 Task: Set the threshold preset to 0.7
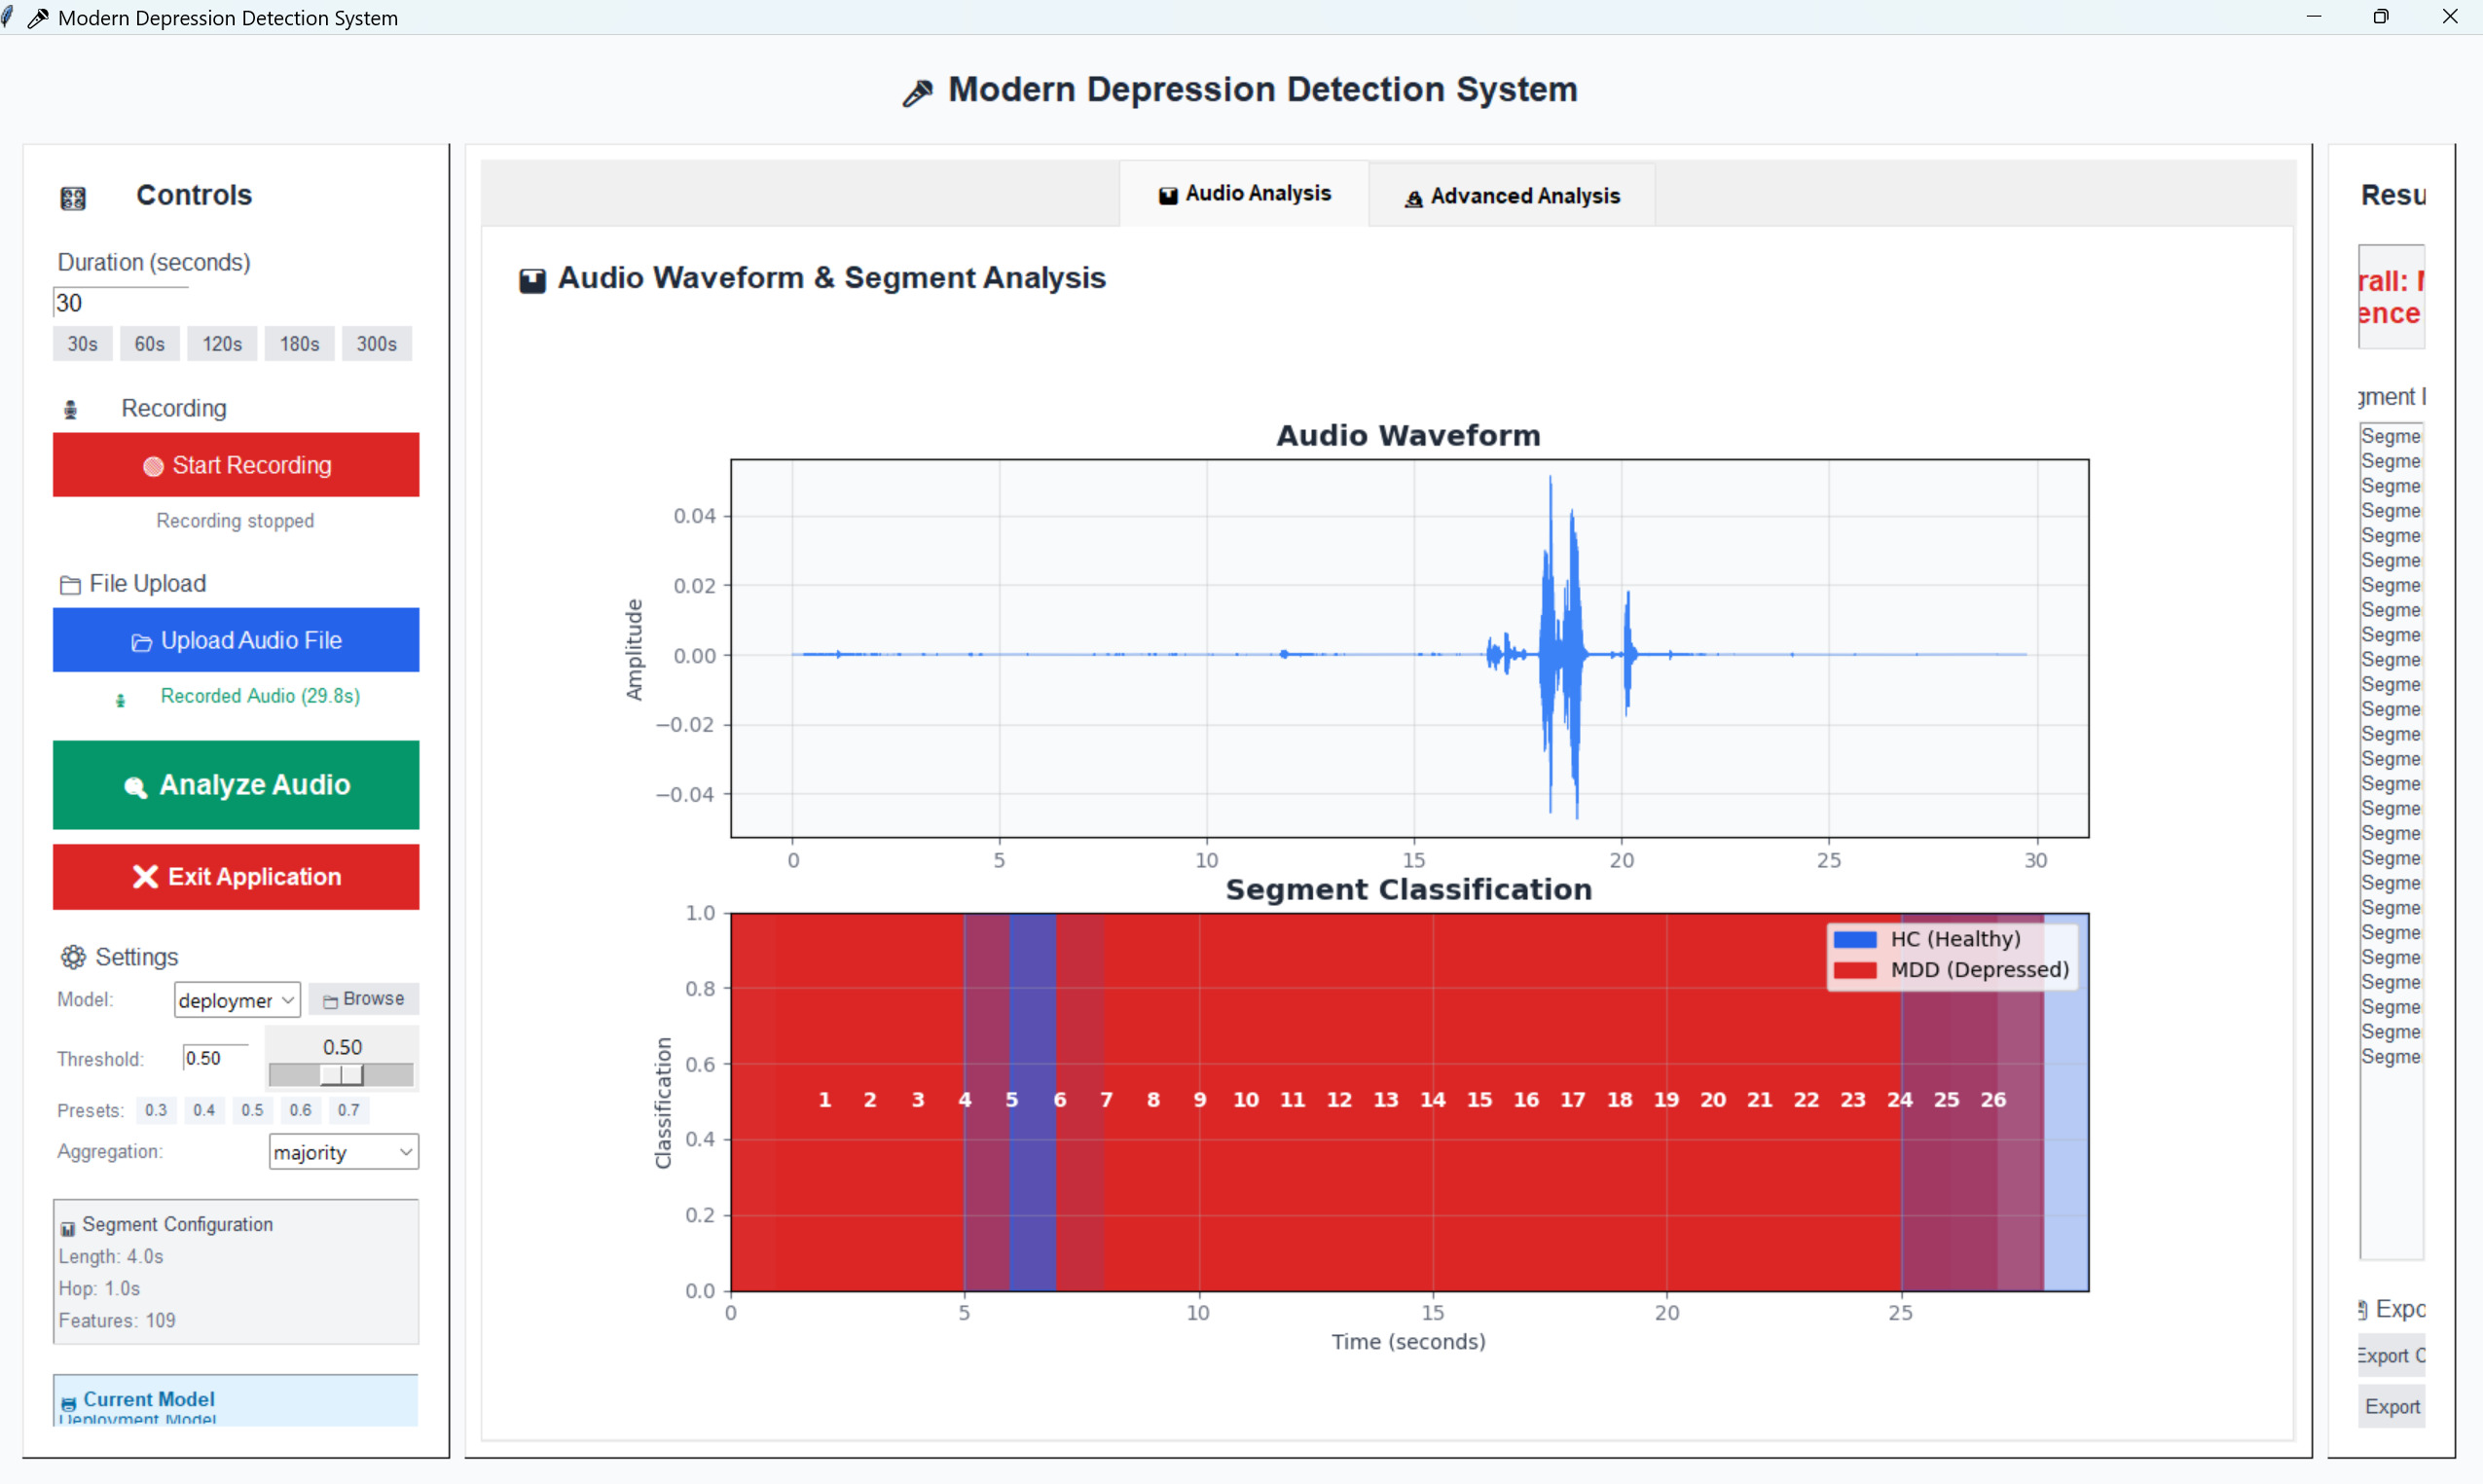(348, 1110)
